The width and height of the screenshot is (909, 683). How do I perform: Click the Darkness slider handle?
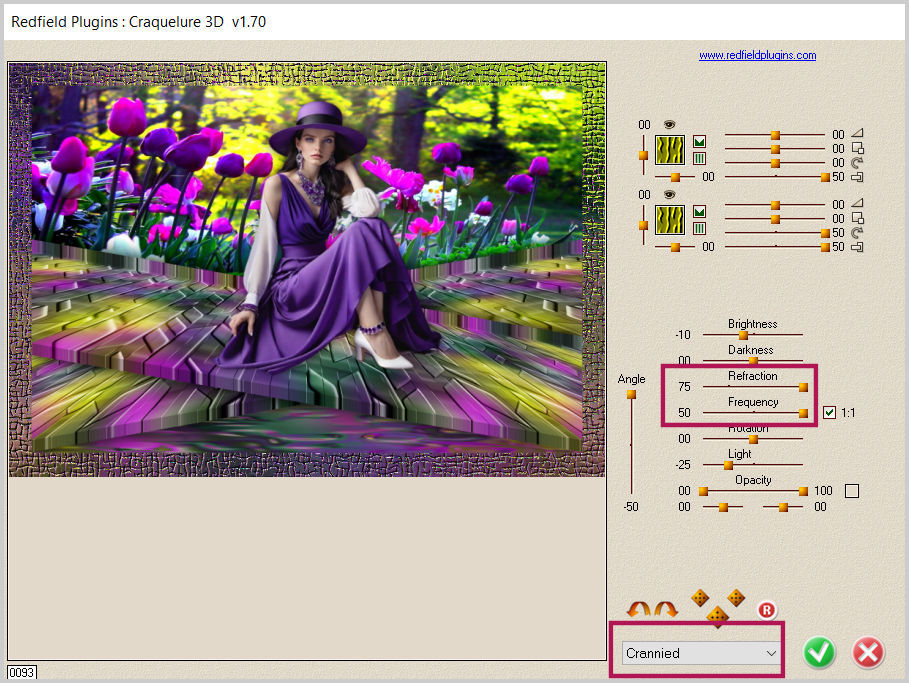(753, 361)
